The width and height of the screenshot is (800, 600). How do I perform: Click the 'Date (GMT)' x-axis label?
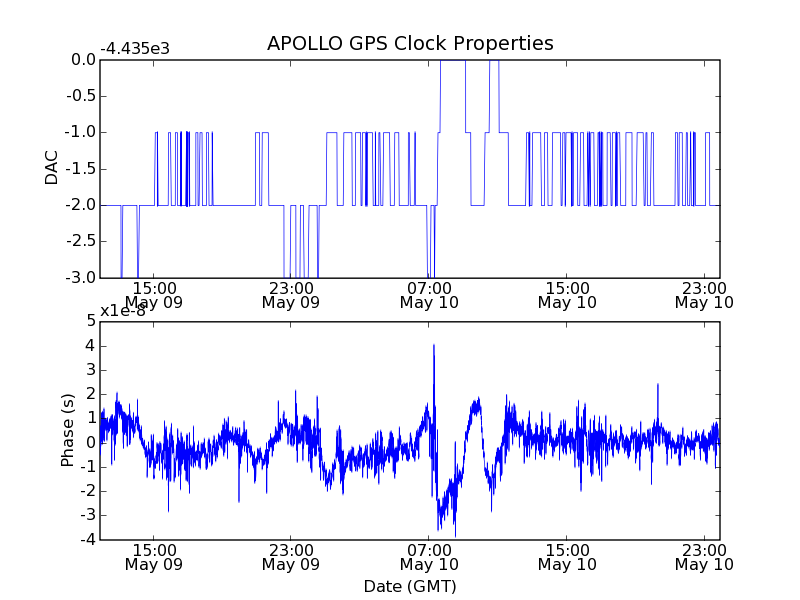pos(410,586)
